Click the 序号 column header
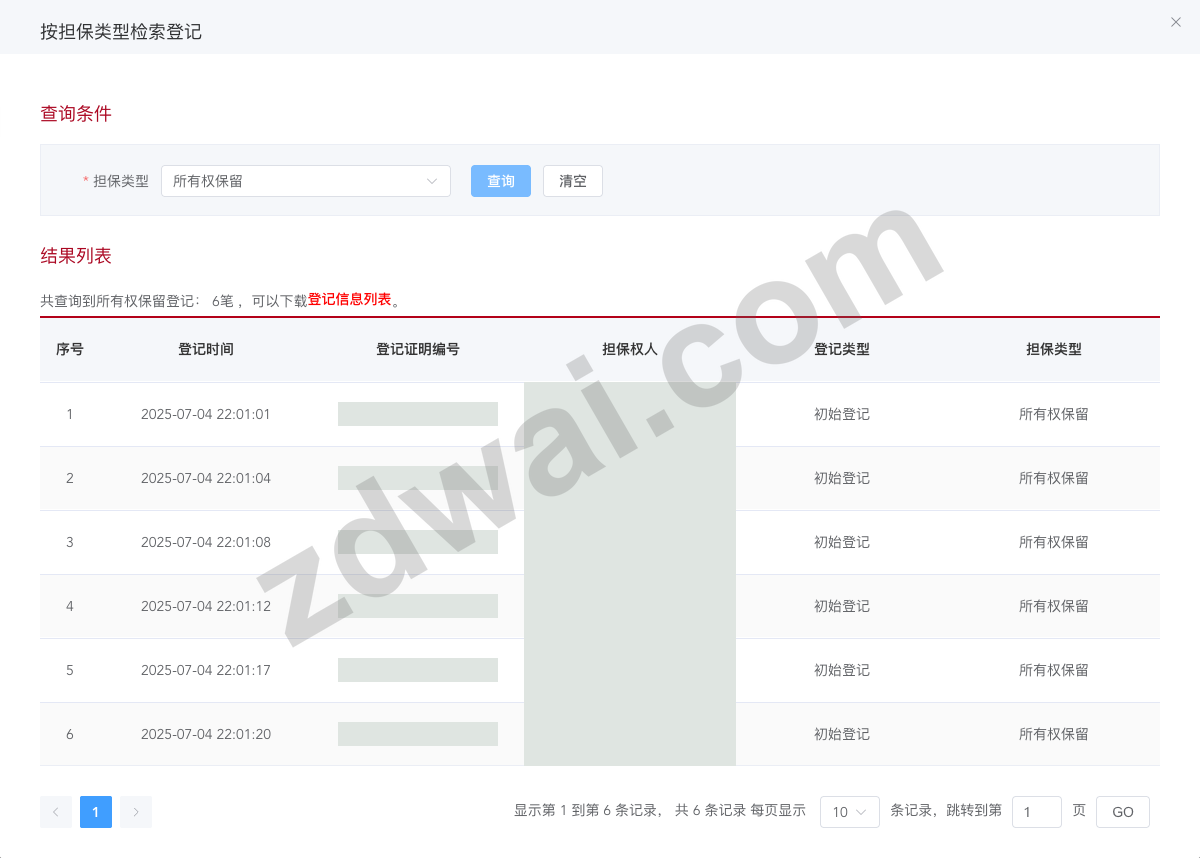1200x858 pixels. [x=70, y=349]
